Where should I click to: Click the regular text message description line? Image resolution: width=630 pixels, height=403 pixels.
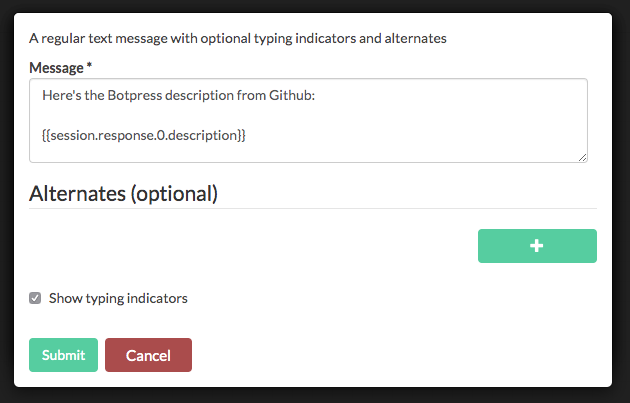pyautogui.click(x=237, y=38)
